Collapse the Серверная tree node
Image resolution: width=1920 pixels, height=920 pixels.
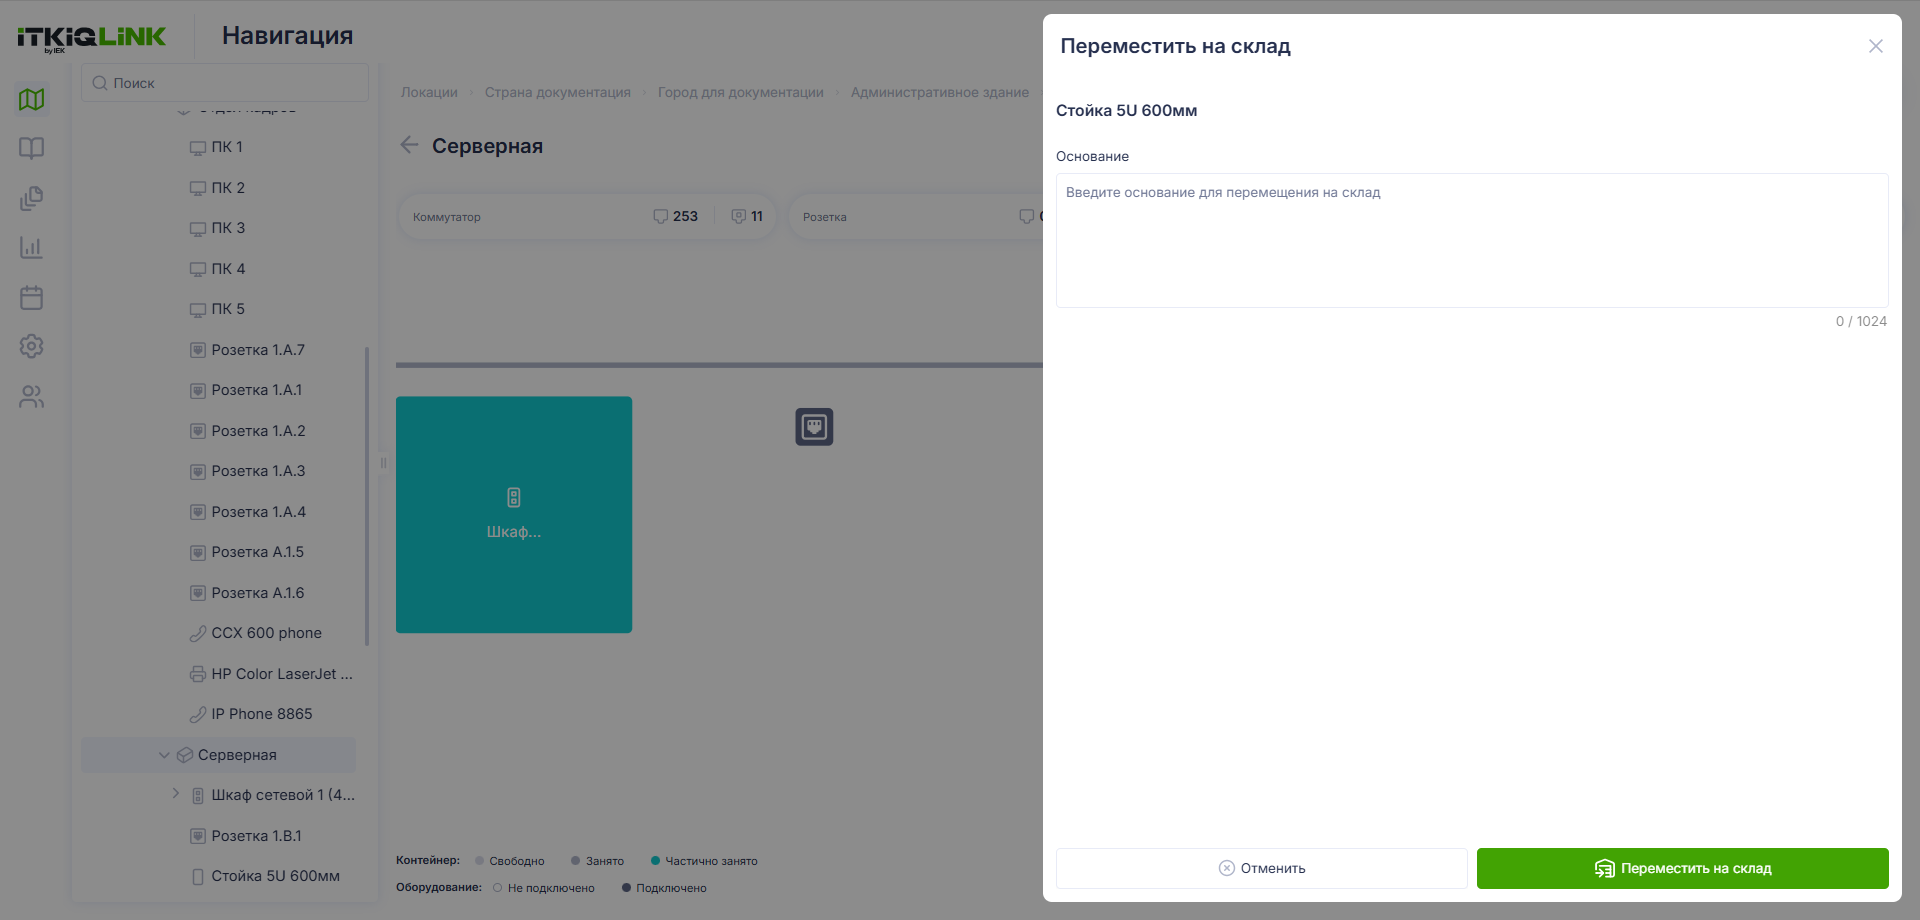[164, 755]
